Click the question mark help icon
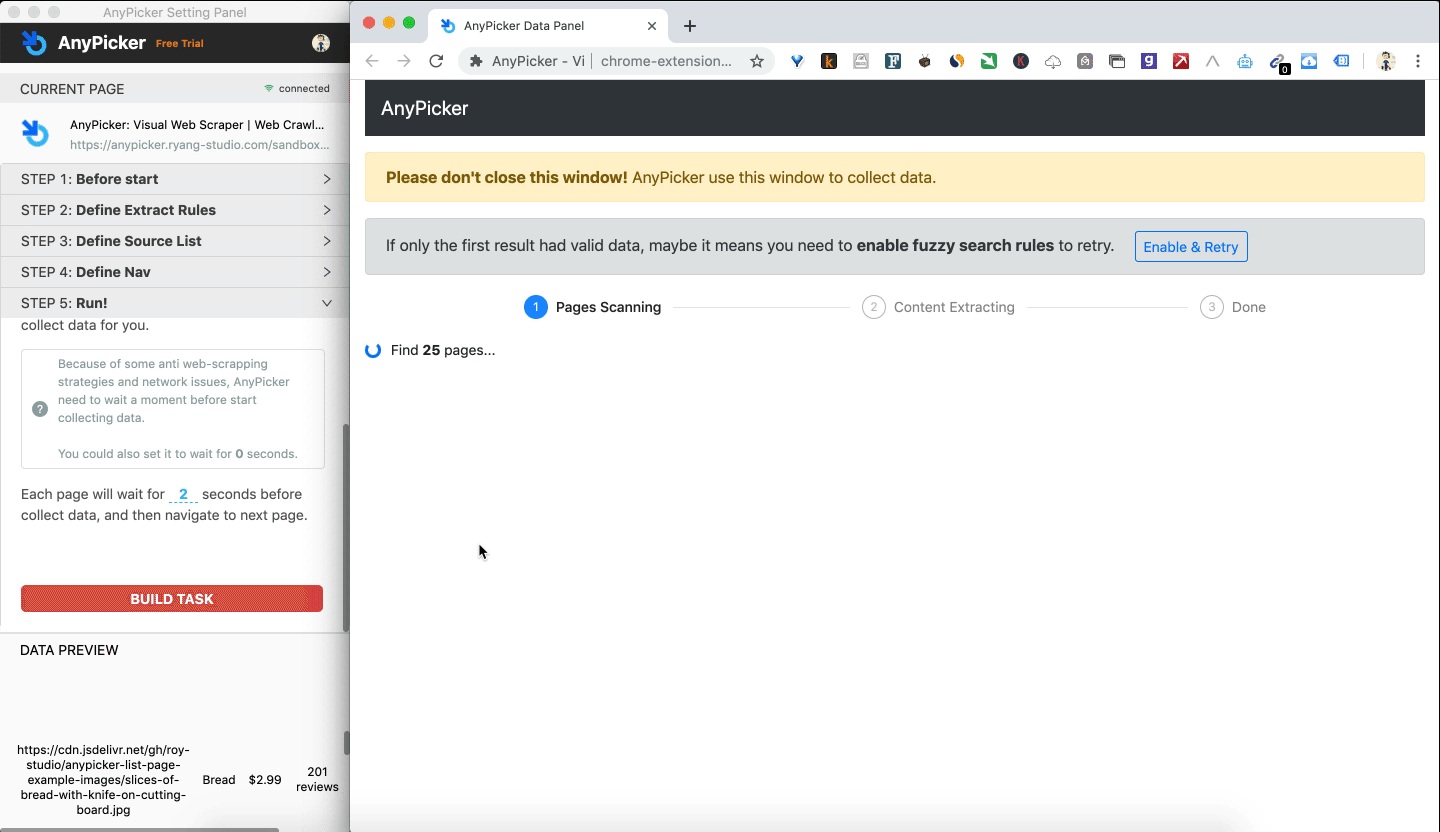 [40, 409]
